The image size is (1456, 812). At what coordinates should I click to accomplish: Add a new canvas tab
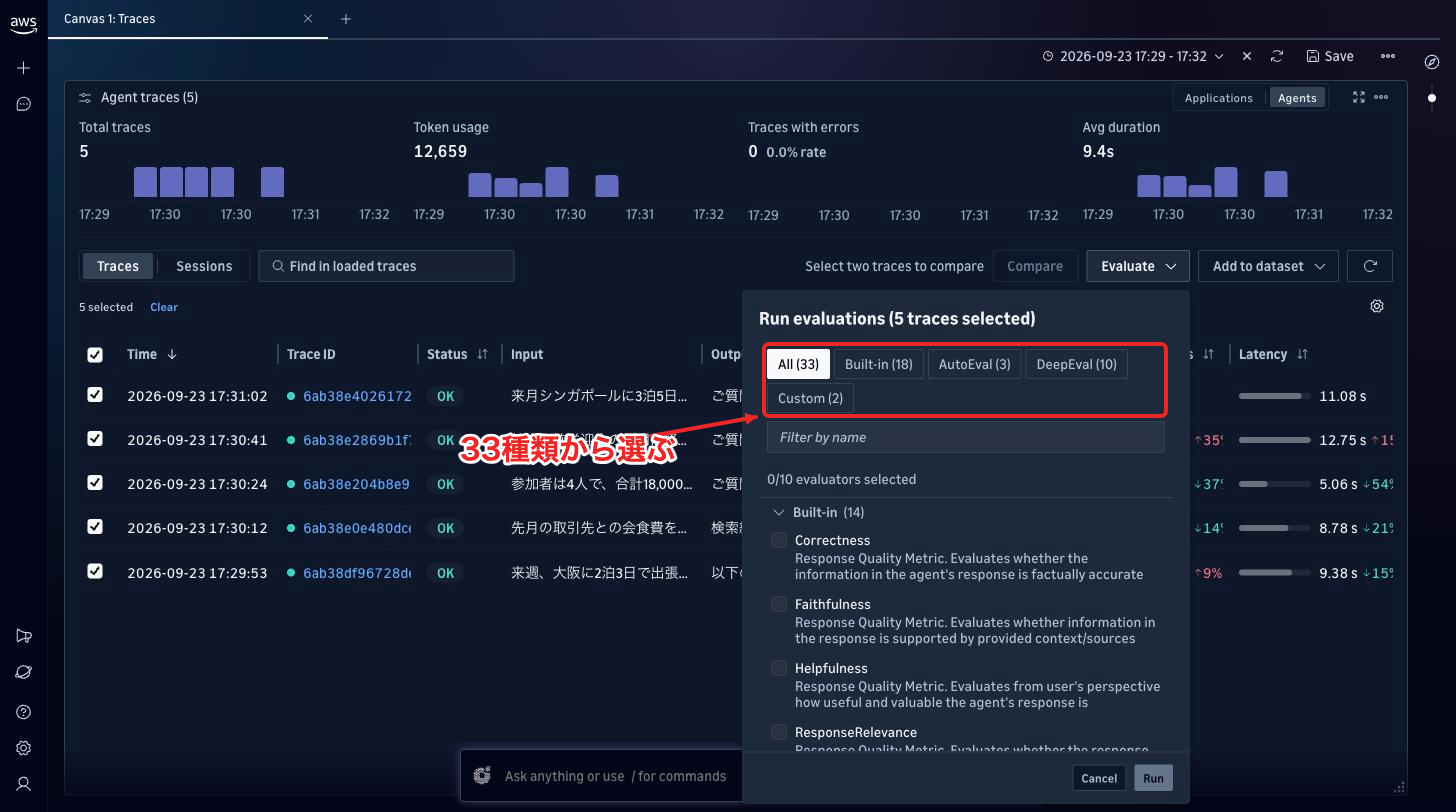[346, 18]
